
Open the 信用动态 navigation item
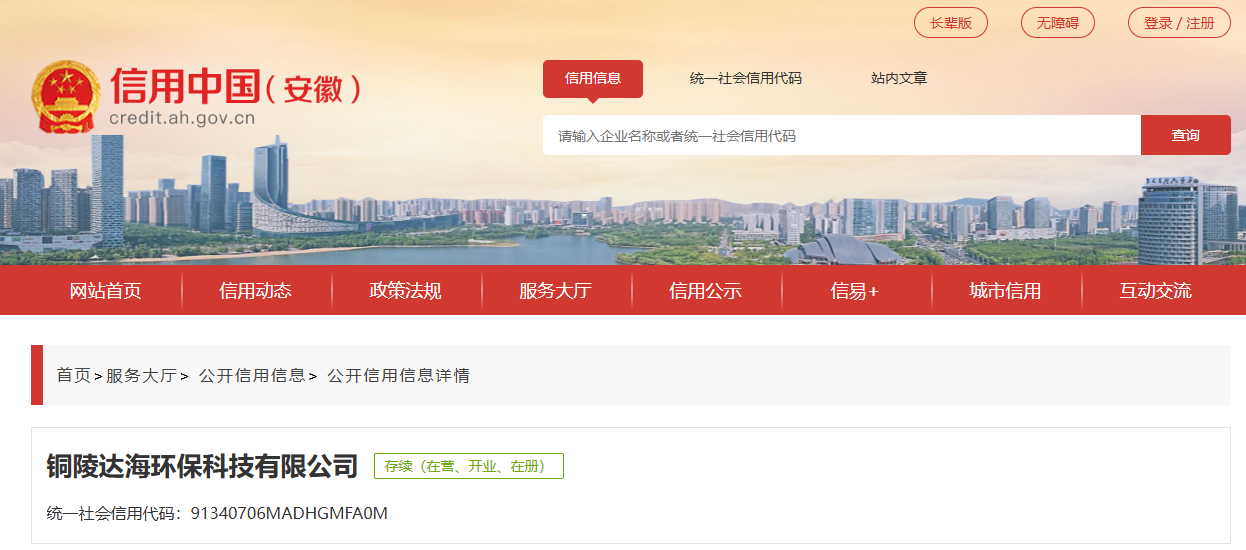click(256, 291)
